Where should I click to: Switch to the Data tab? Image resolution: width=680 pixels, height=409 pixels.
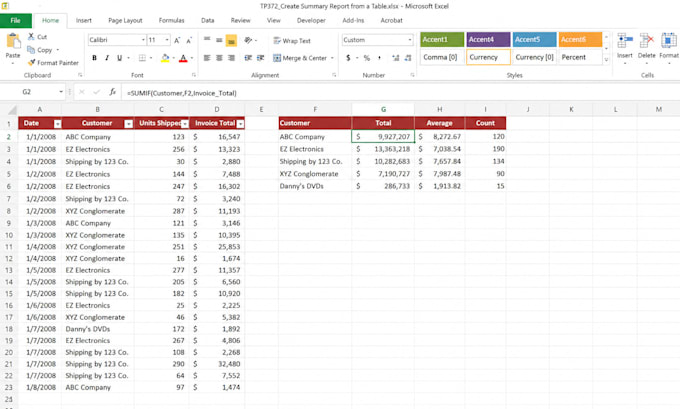tap(207, 20)
